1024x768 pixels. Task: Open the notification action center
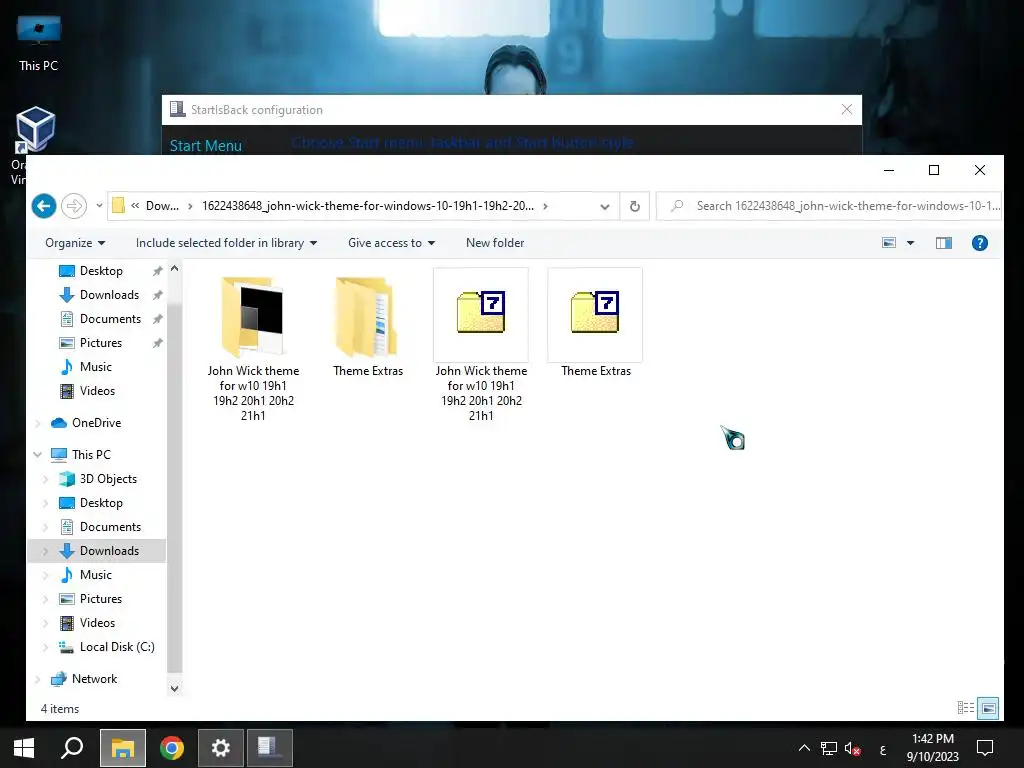tap(985, 748)
